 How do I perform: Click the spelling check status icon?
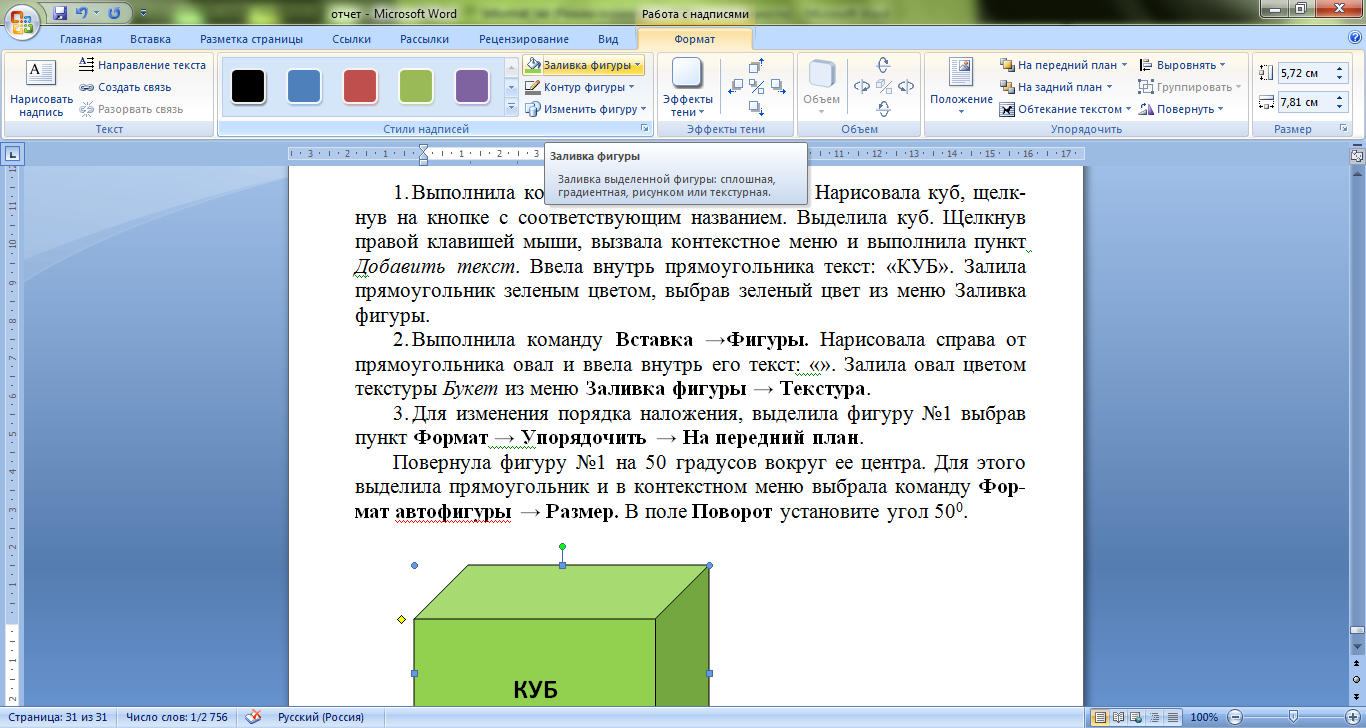pyautogui.click(x=254, y=717)
